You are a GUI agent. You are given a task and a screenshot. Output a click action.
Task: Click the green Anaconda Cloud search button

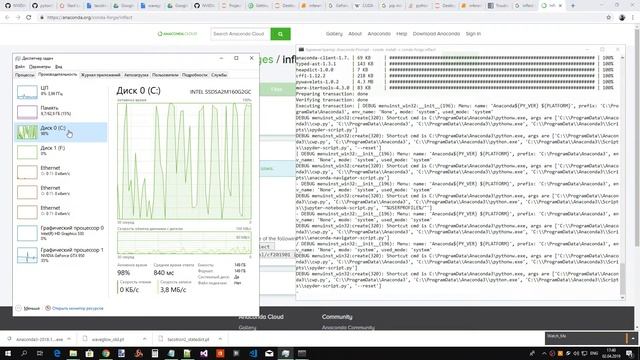coord(280,34)
